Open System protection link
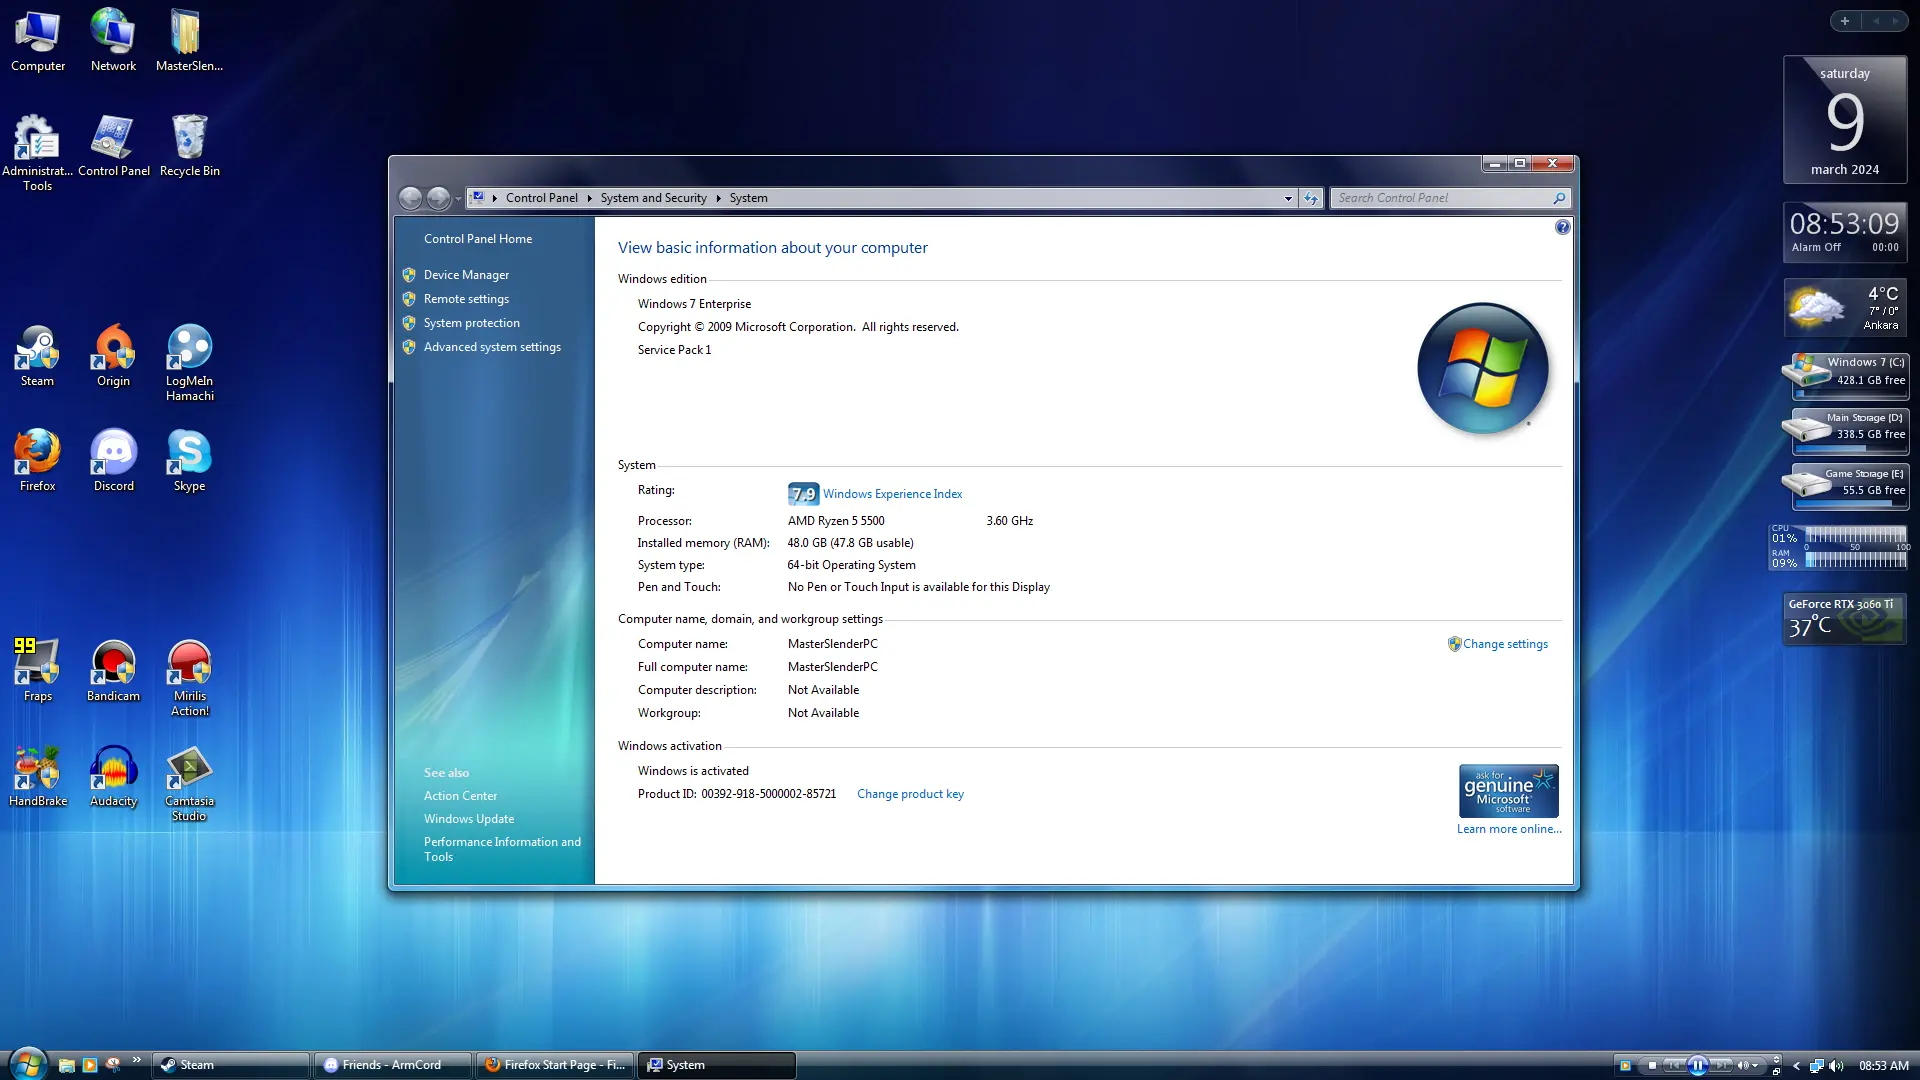This screenshot has width=1920, height=1080. 471,323
